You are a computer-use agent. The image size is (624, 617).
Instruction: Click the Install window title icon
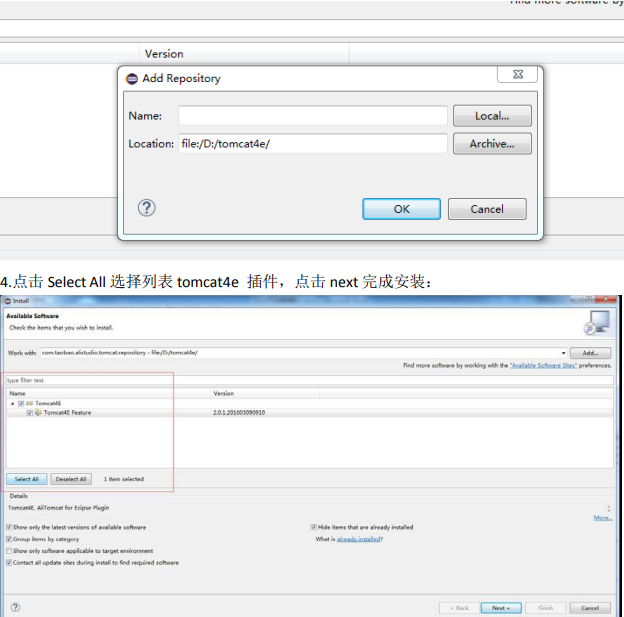click(8, 301)
